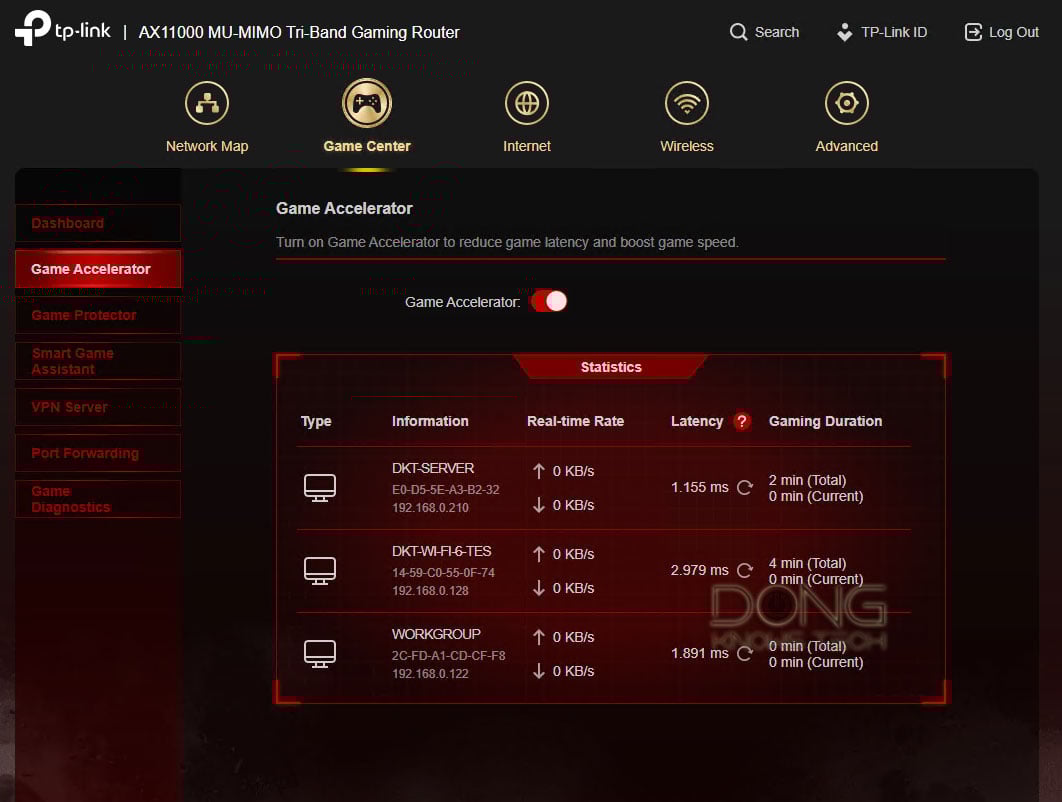Viewport: 1062px width, 802px height.
Task: Click the Advanced label
Action: click(847, 146)
